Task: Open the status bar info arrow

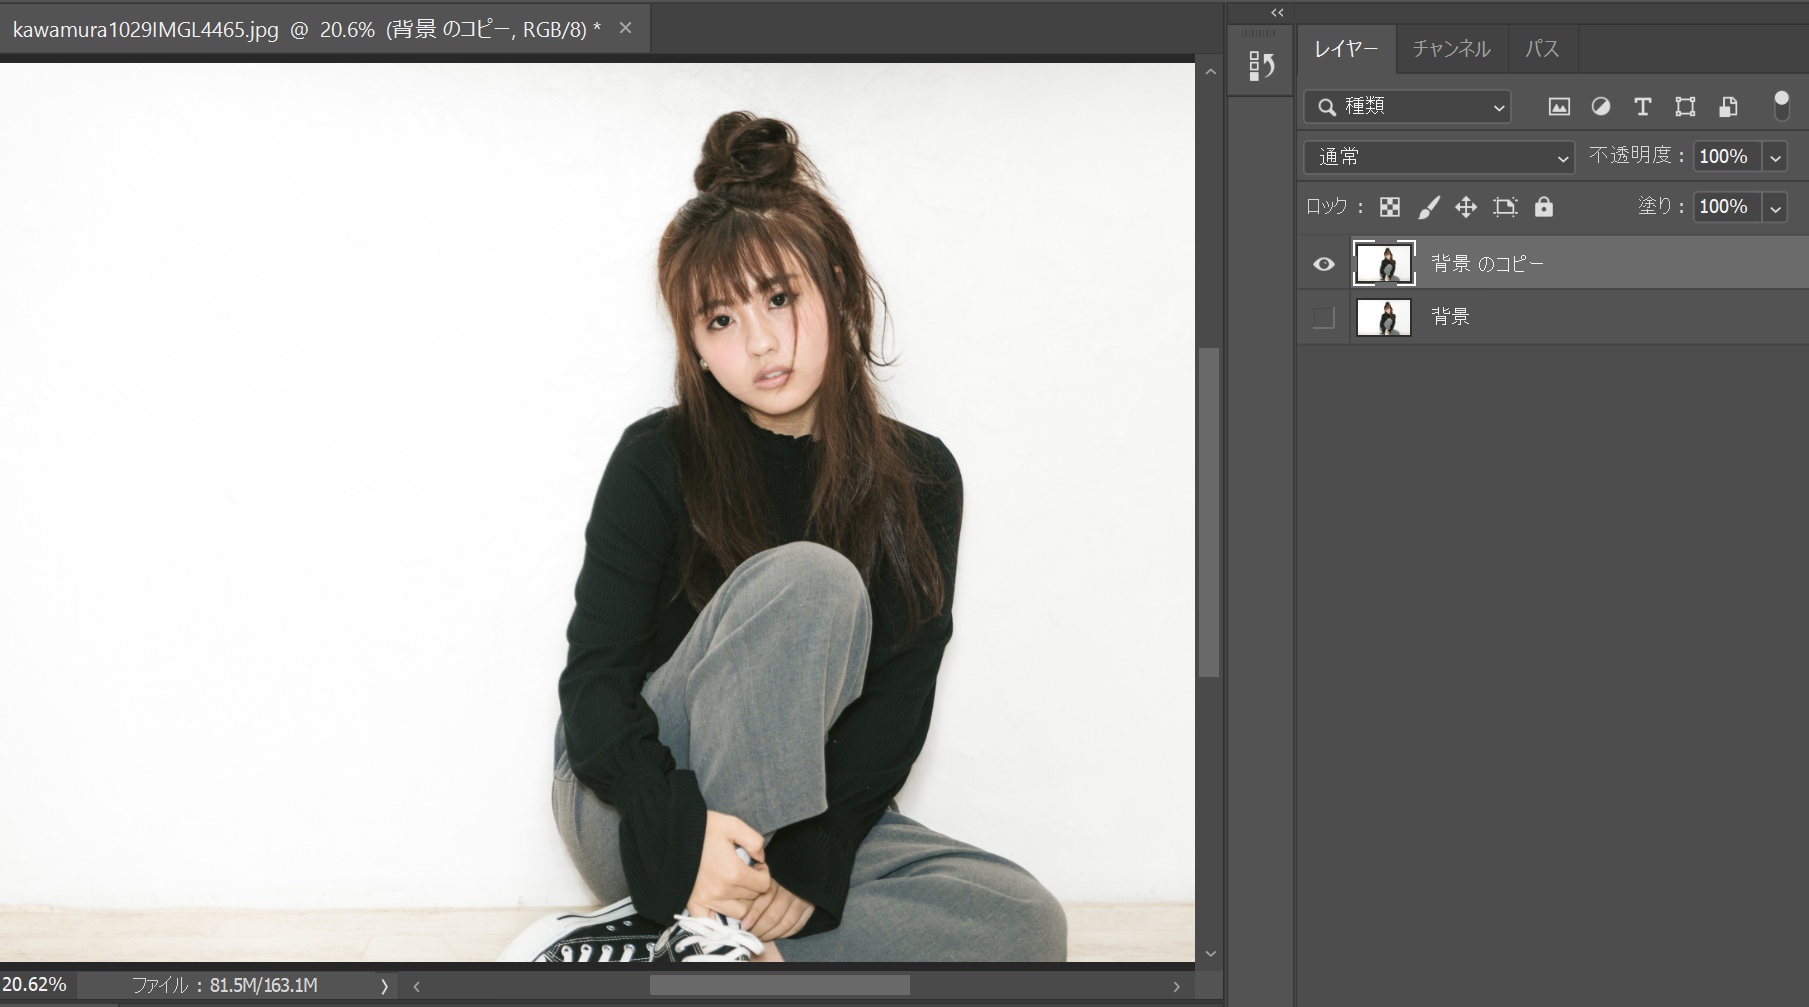Action: (x=384, y=986)
